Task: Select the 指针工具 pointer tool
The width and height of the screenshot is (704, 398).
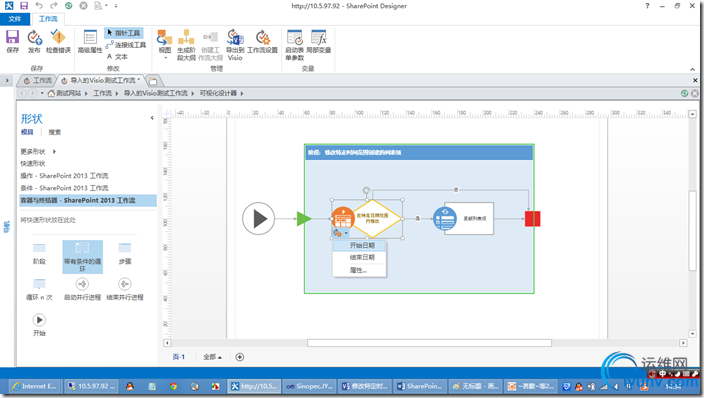Action: click(124, 33)
